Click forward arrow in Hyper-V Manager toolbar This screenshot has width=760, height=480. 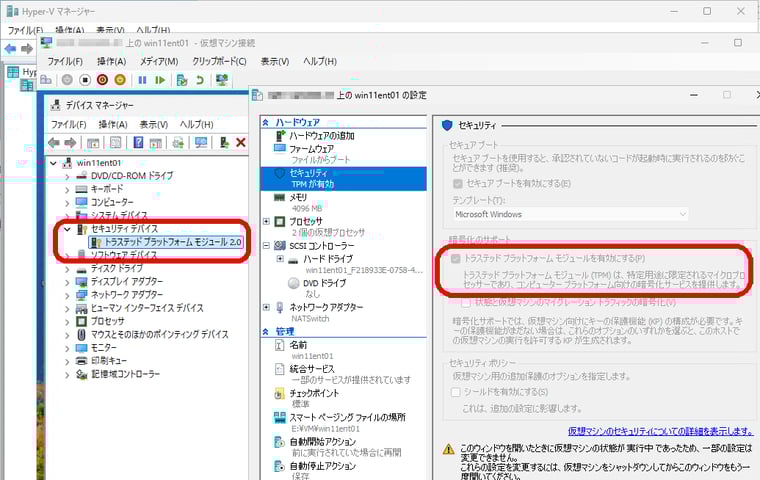[x=27, y=48]
